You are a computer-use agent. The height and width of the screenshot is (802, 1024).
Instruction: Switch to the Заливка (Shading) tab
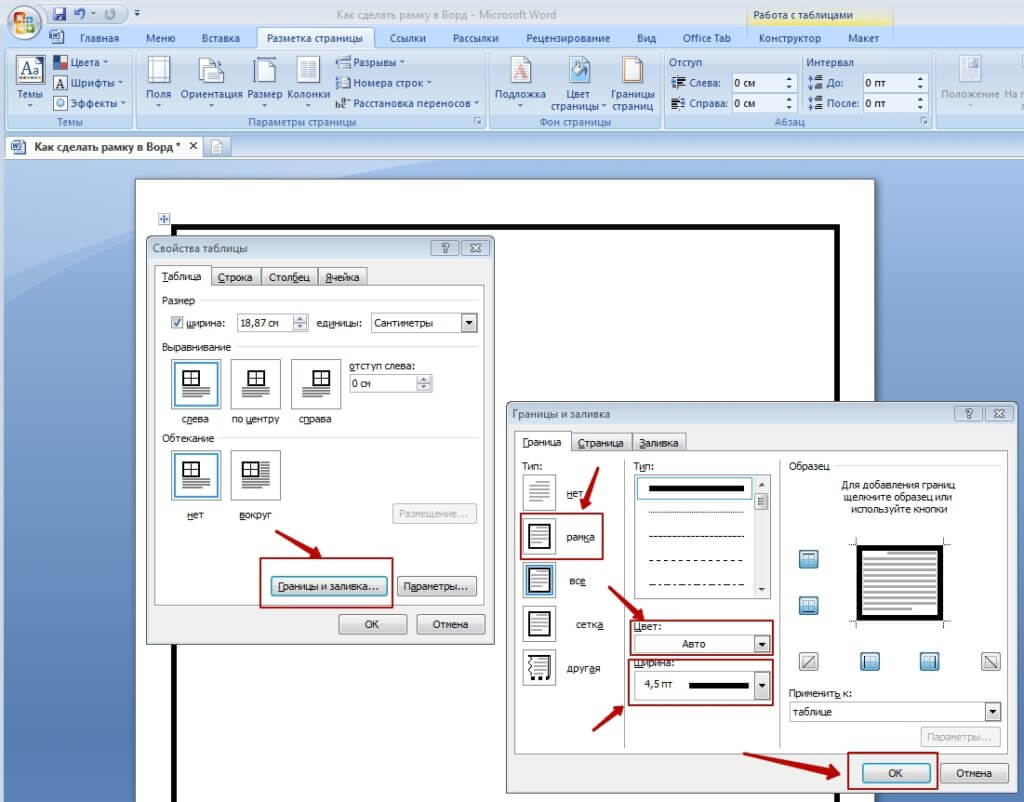(x=658, y=443)
